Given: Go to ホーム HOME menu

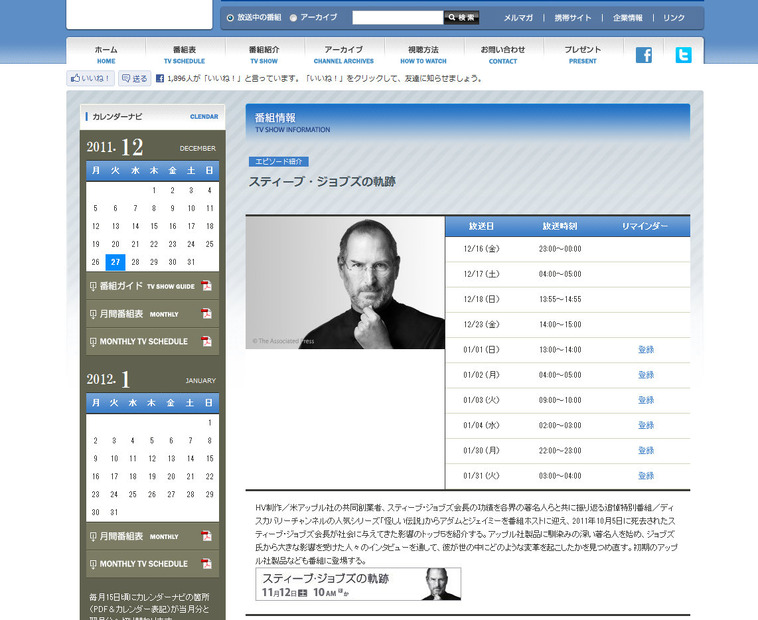Looking at the screenshot, I should (106, 55).
